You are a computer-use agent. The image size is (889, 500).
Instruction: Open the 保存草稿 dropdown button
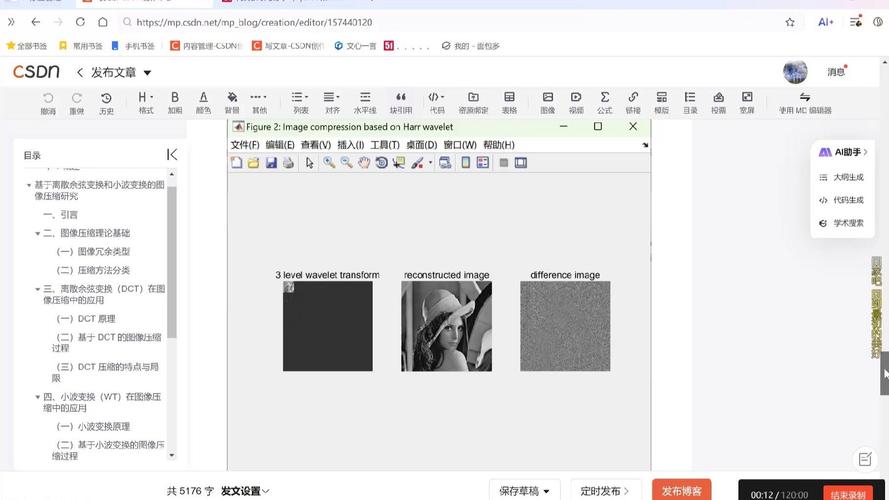[524, 491]
